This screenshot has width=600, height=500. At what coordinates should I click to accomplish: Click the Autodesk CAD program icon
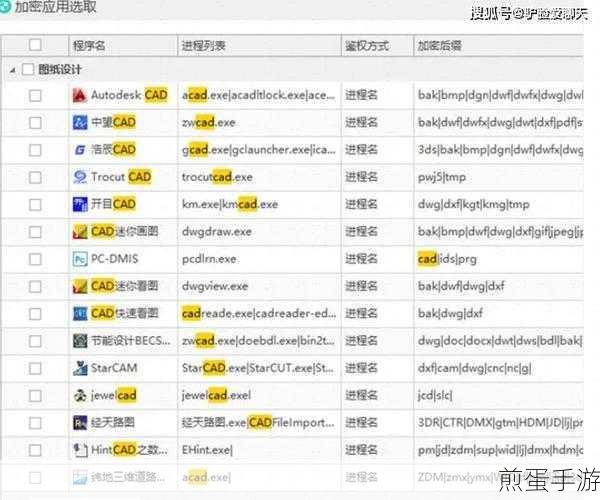[x=80, y=95]
